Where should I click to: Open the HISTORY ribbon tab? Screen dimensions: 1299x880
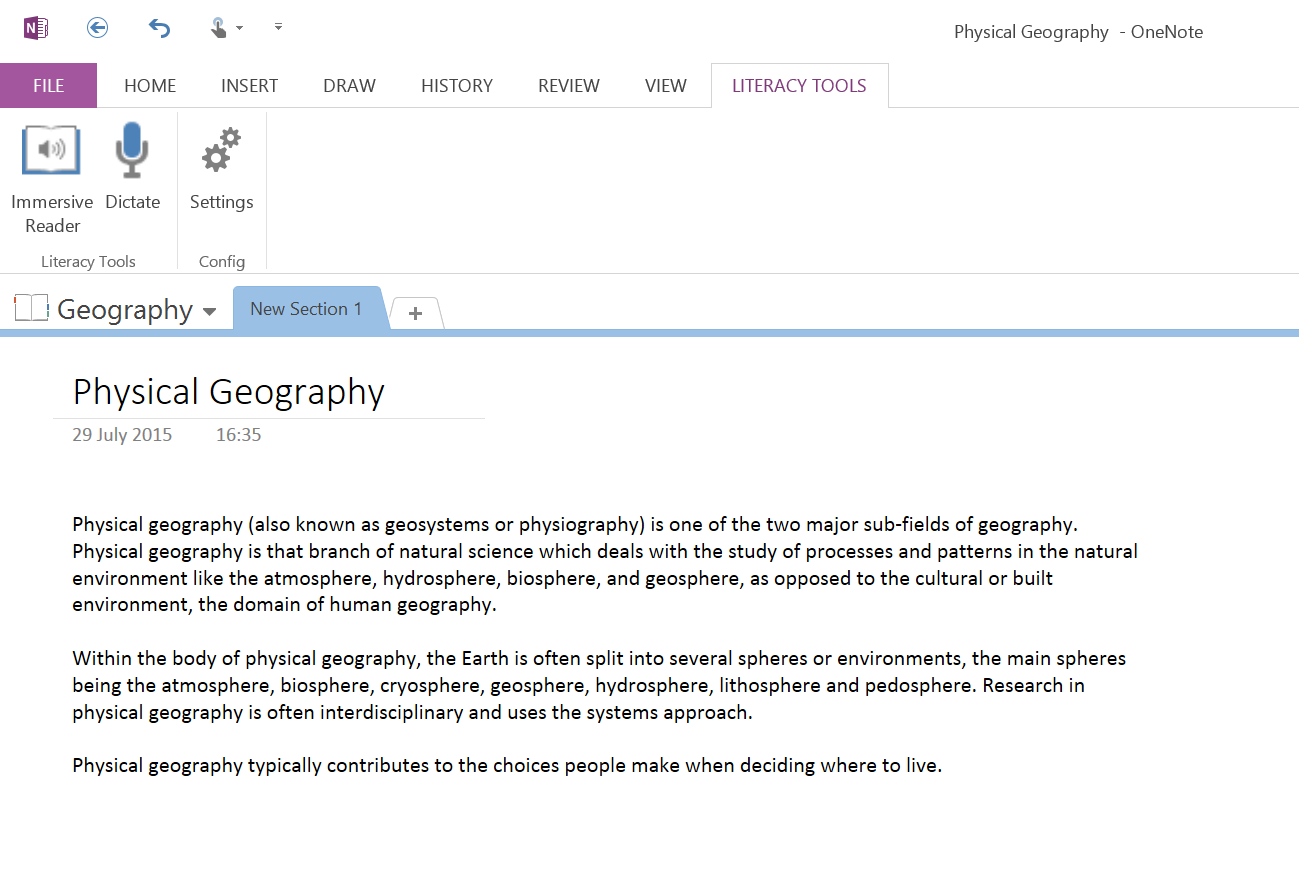click(457, 86)
